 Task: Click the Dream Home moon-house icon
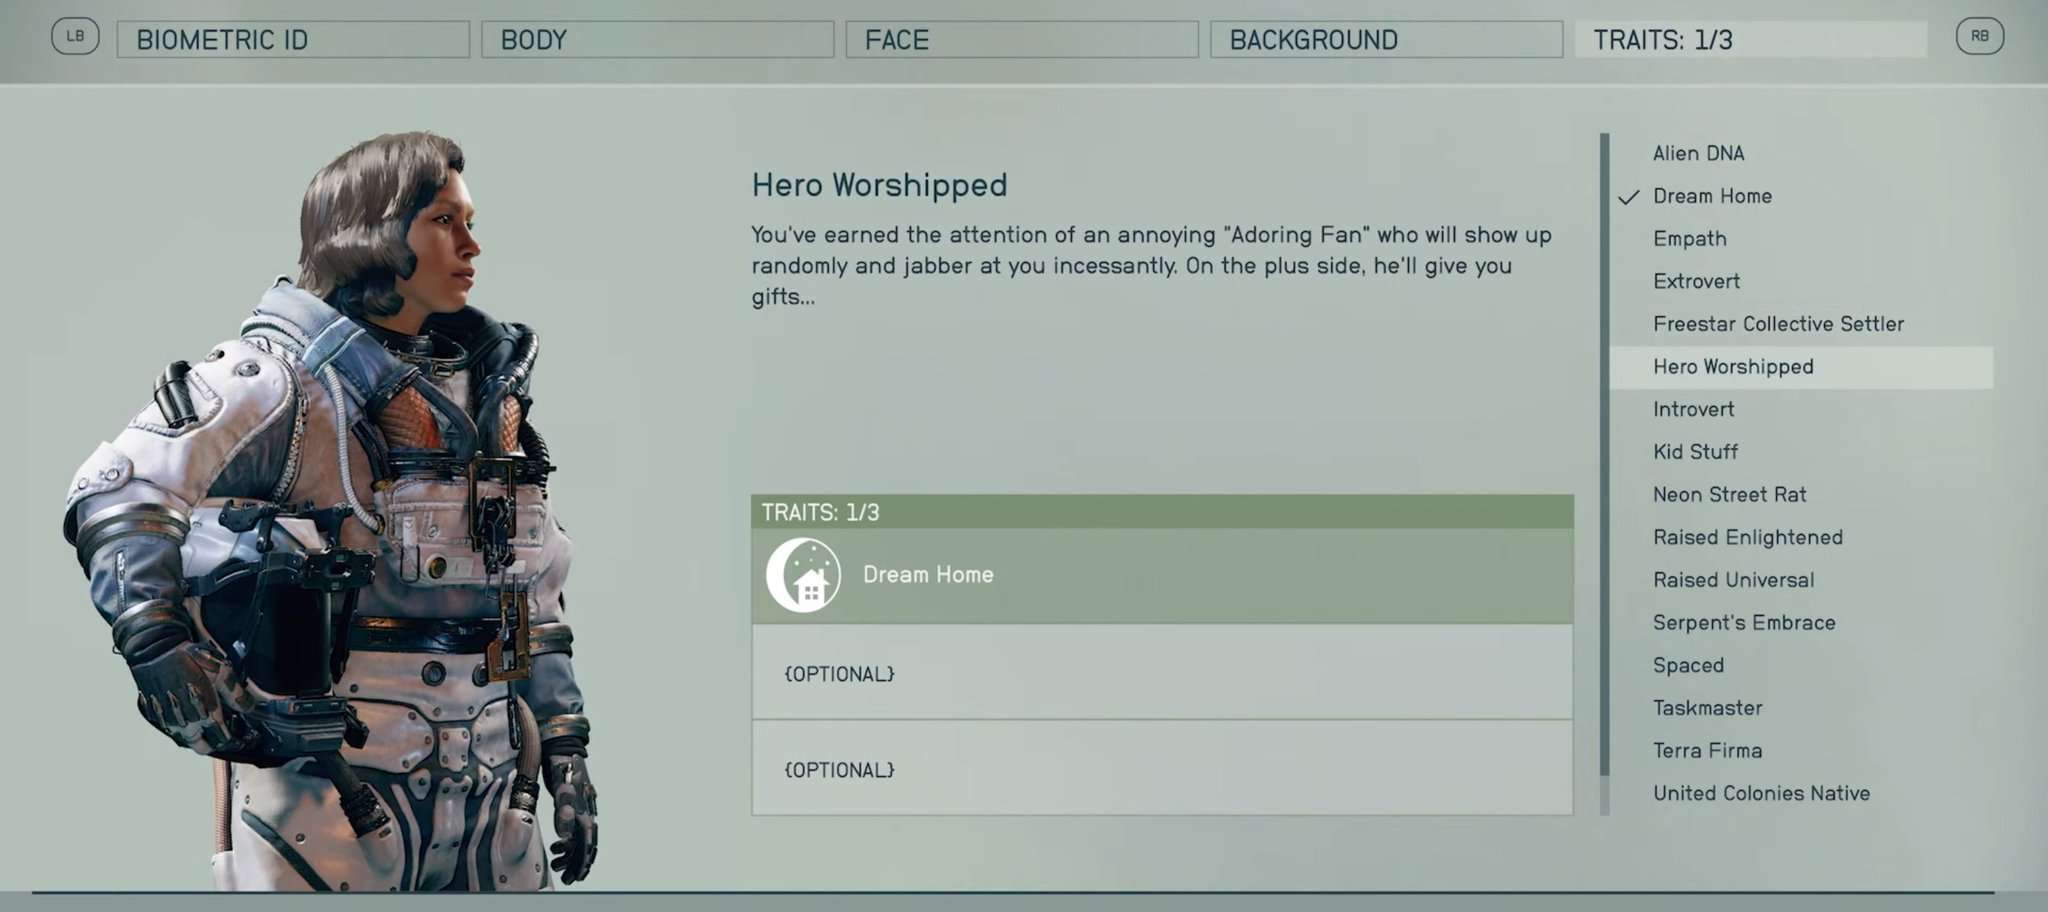tap(803, 575)
